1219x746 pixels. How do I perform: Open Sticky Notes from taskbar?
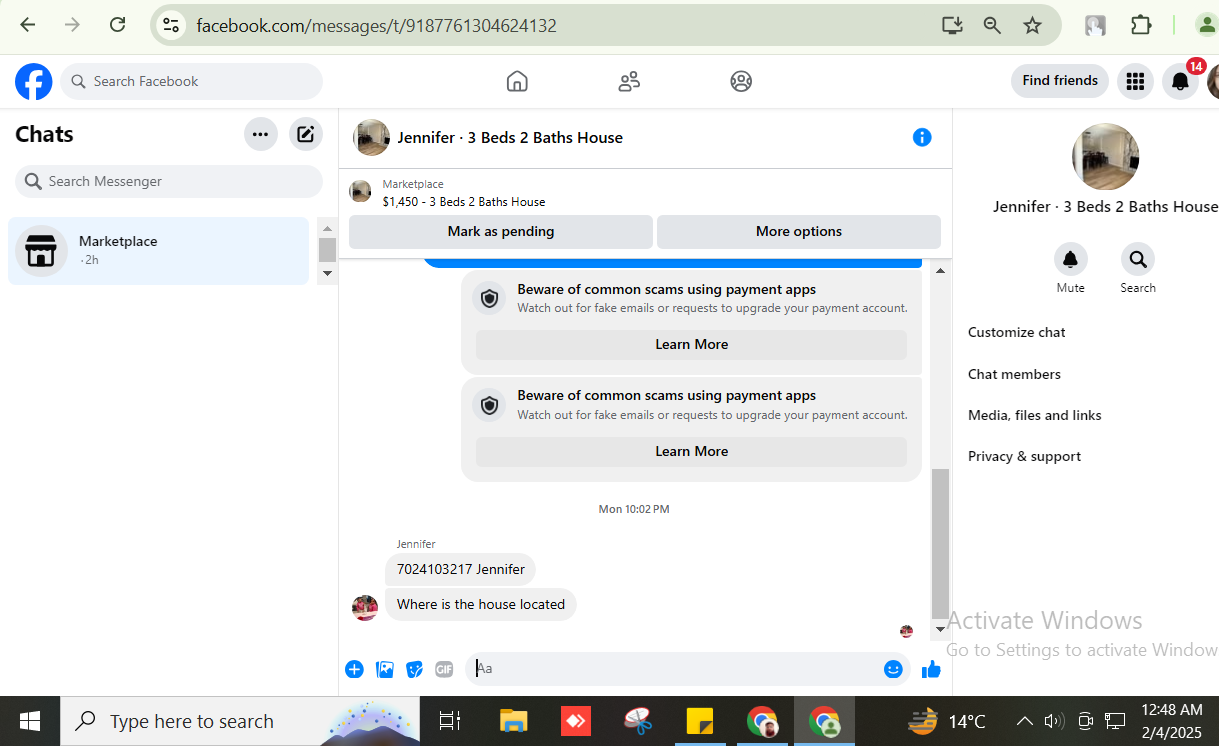coord(699,721)
